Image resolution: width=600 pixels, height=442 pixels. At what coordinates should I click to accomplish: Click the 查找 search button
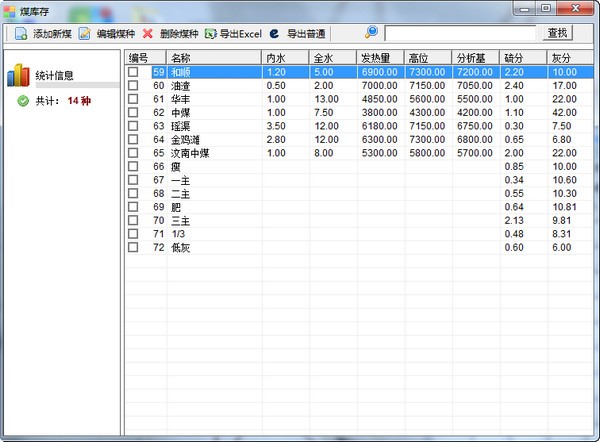[x=557, y=33]
